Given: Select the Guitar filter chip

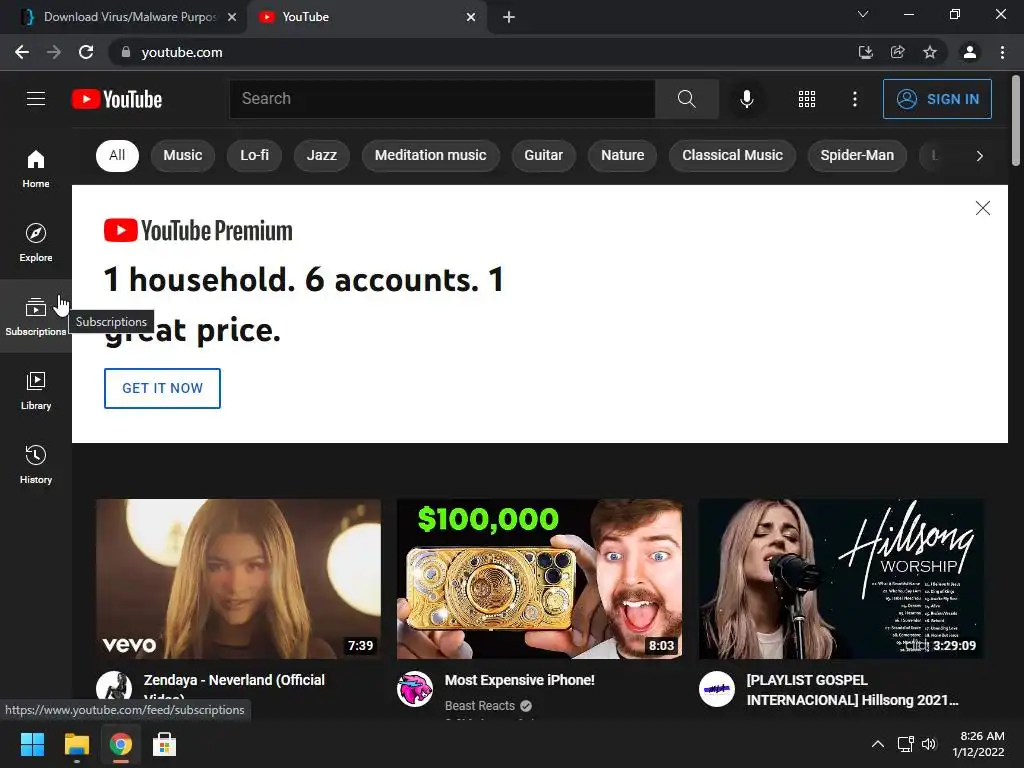Looking at the screenshot, I should click(543, 155).
